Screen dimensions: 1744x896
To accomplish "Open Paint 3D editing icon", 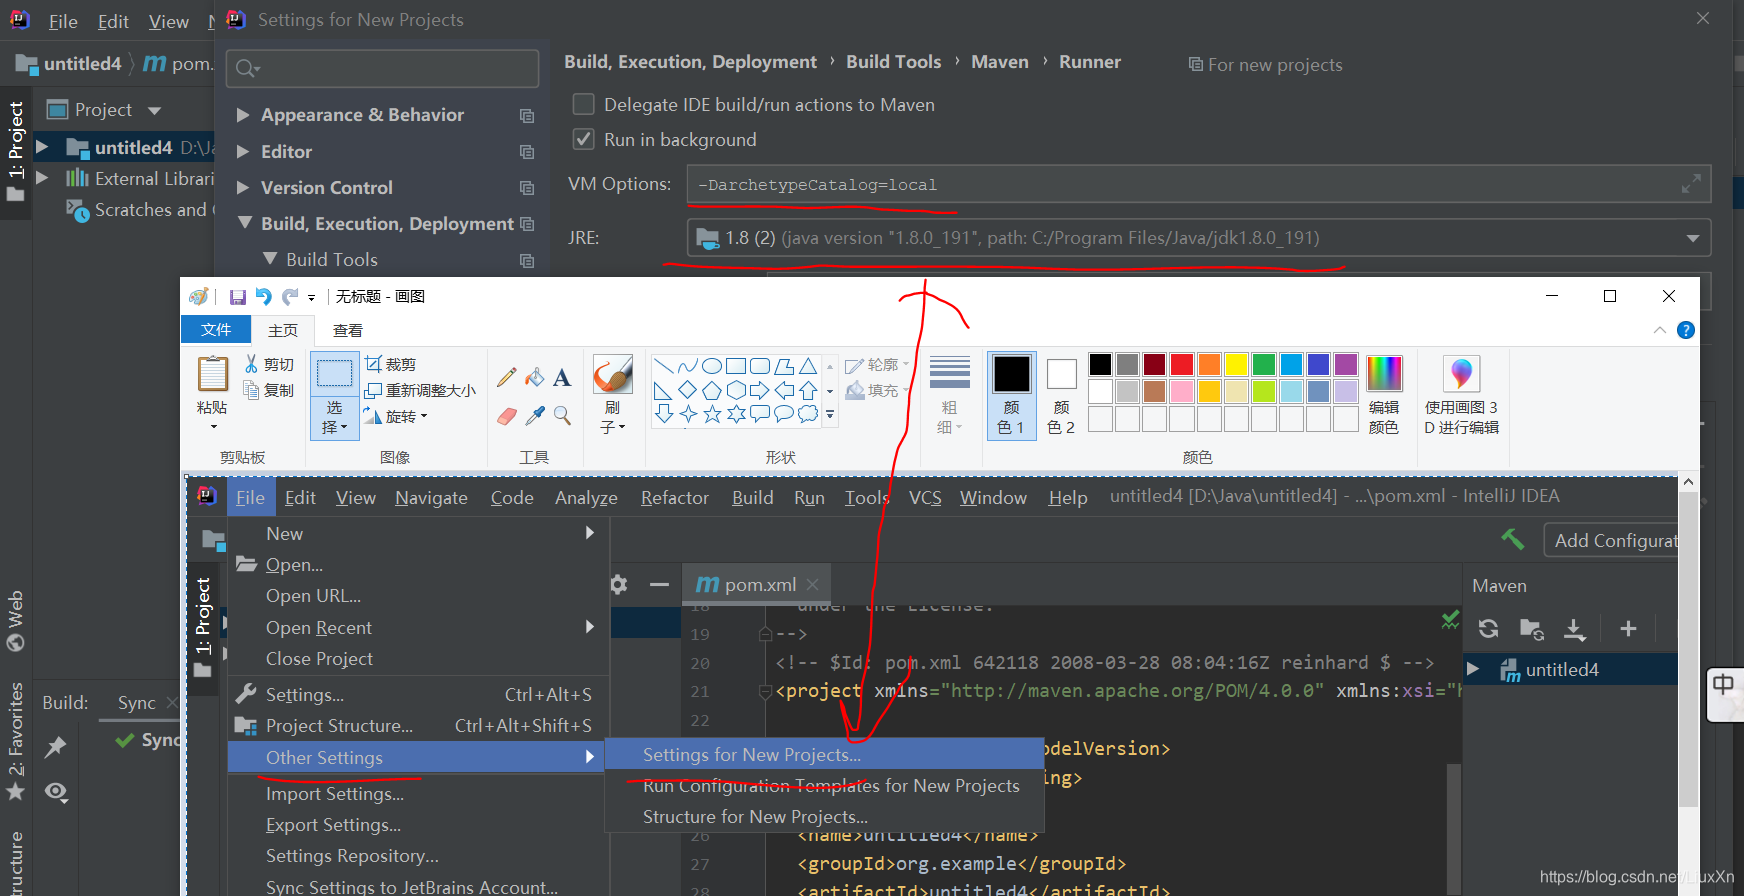I will click(x=1461, y=374).
